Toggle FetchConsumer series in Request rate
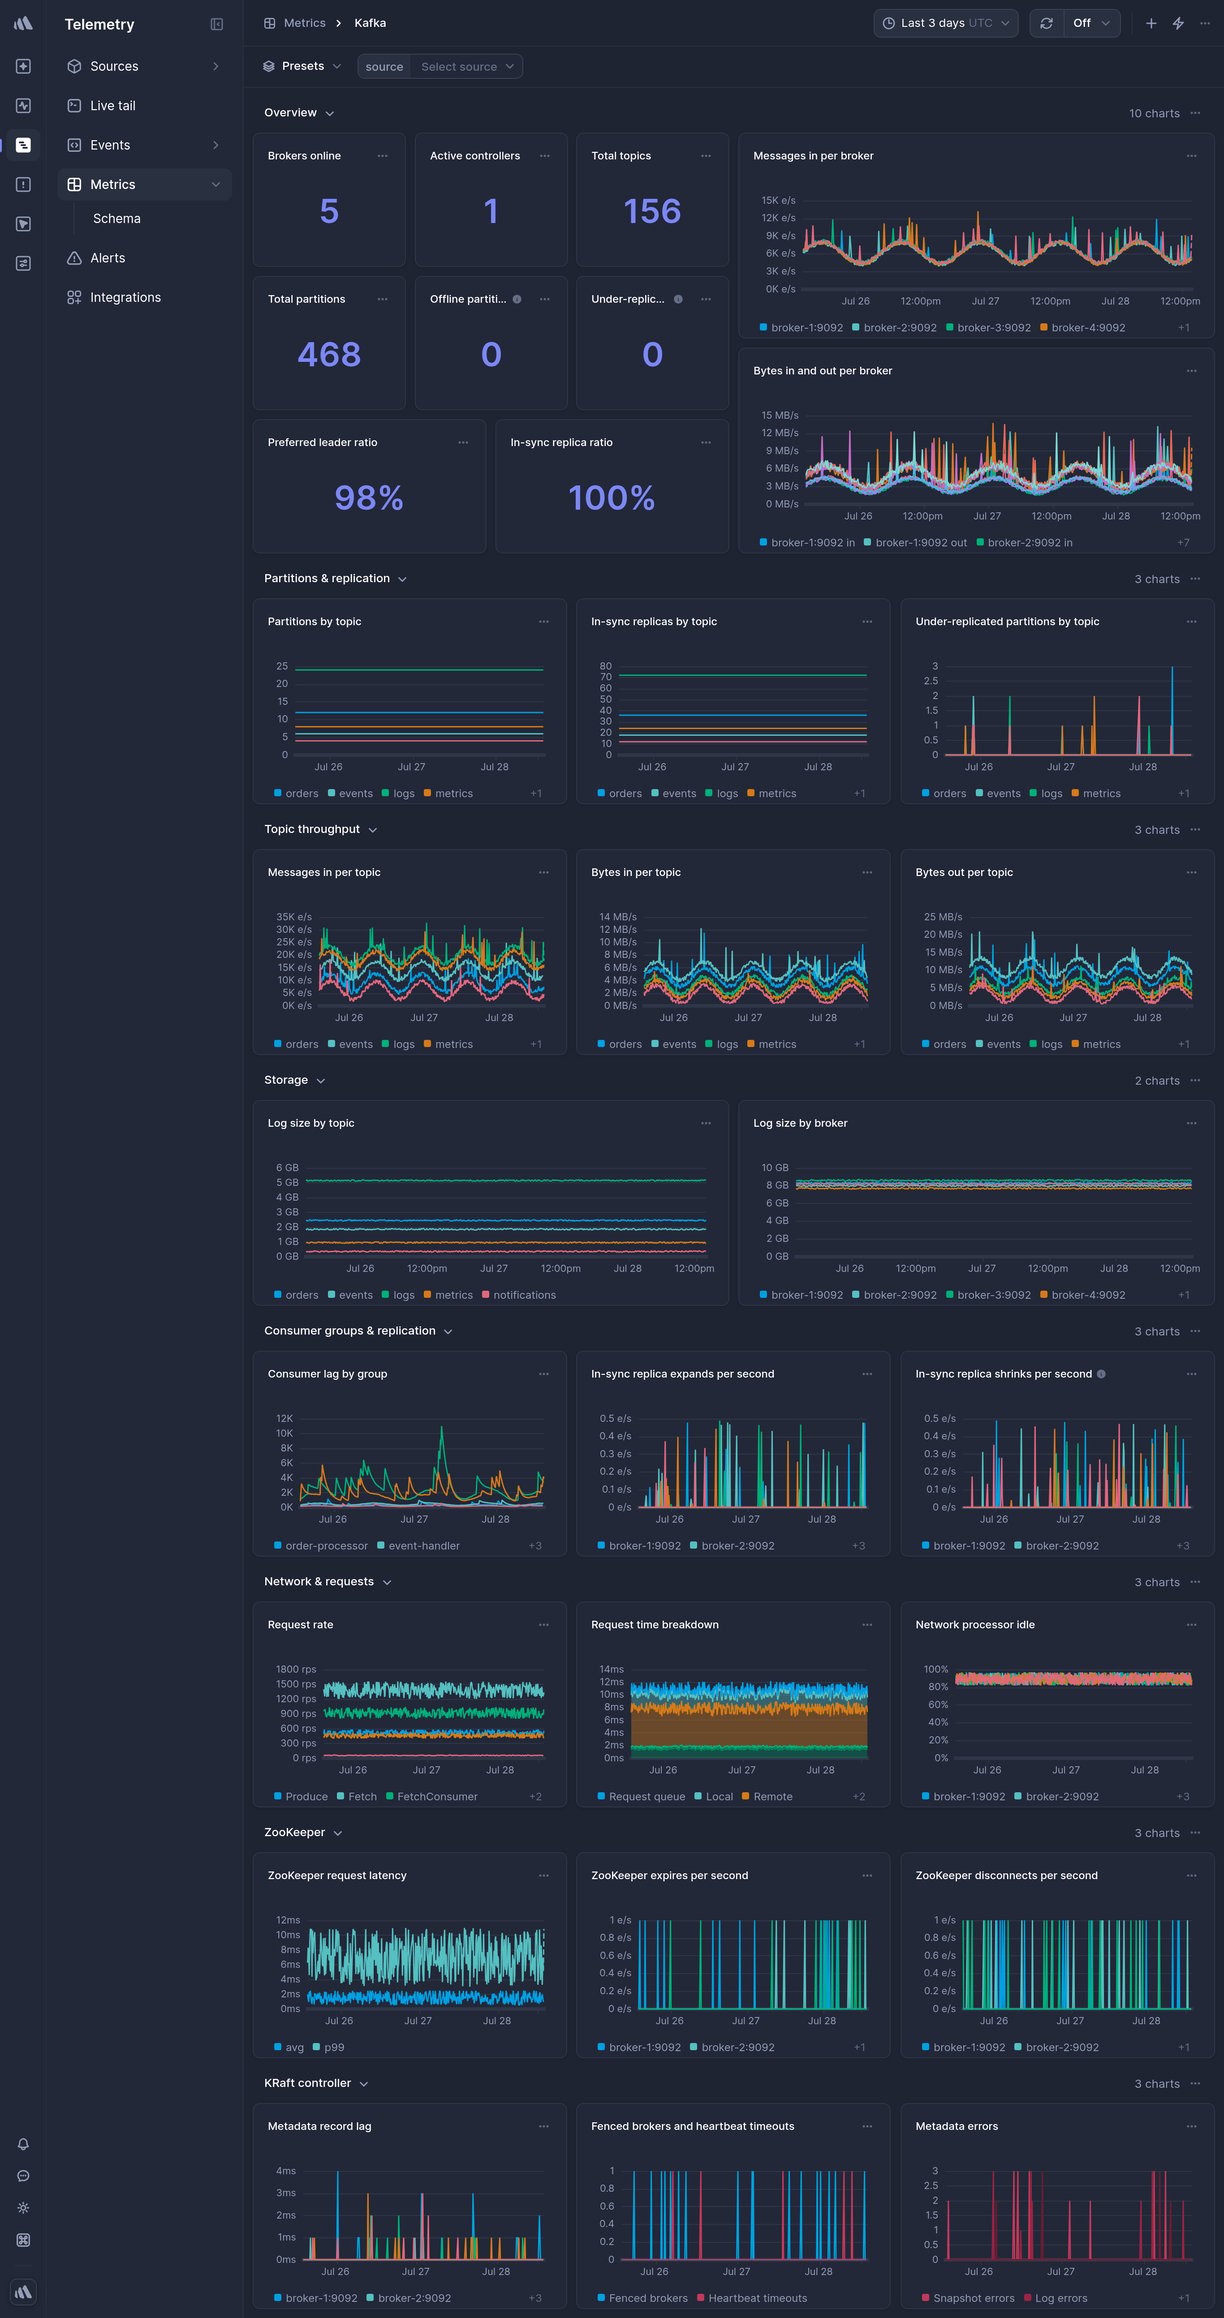Image resolution: width=1224 pixels, height=2318 pixels. [432, 1797]
